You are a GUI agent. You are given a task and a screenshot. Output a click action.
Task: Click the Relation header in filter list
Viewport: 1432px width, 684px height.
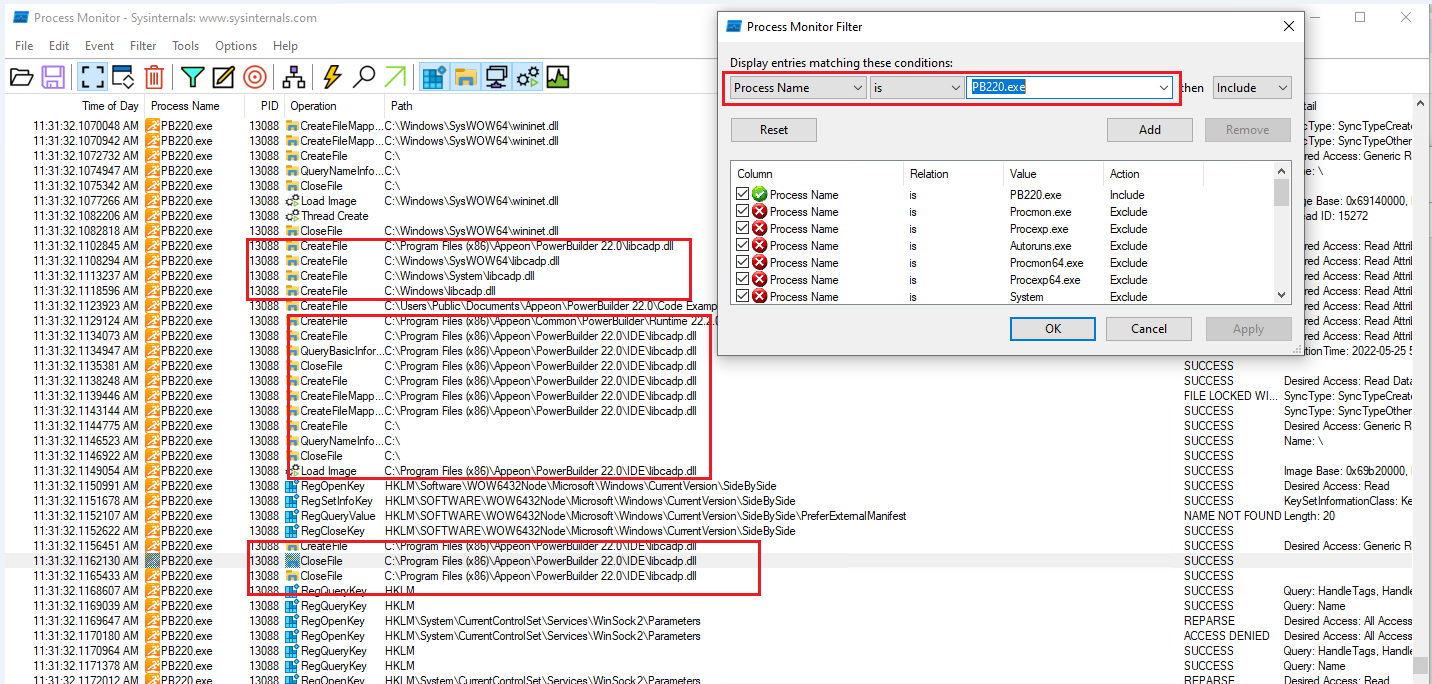(x=929, y=174)
